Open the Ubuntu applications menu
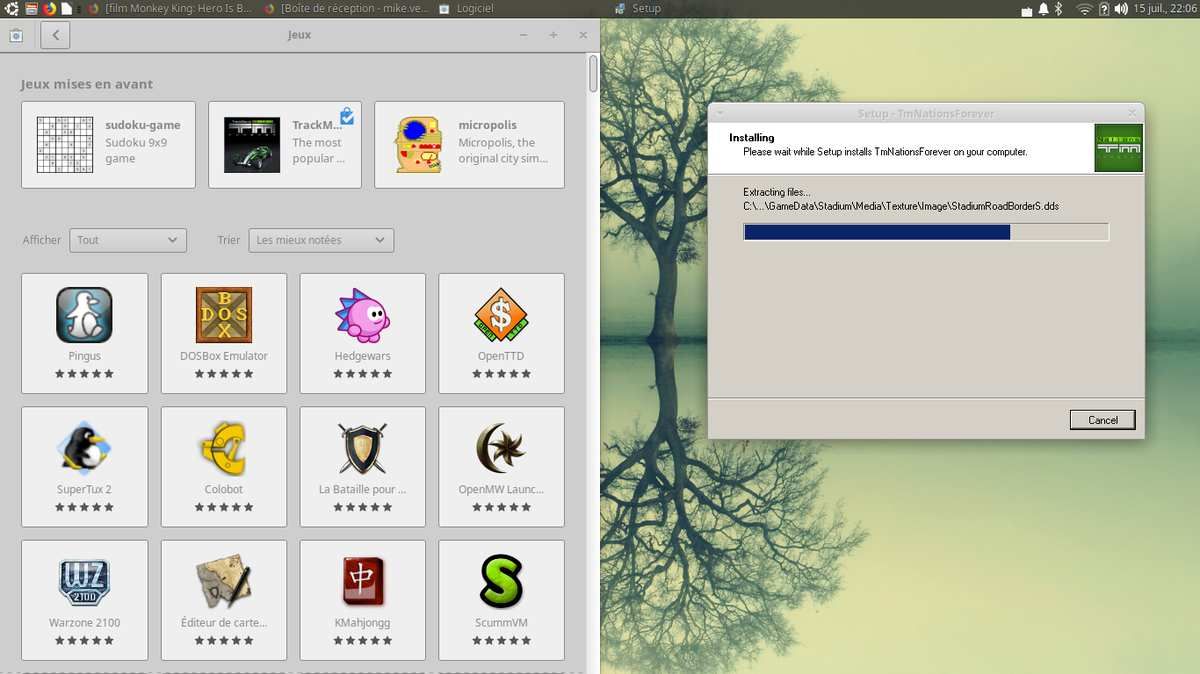Screen dimensions: 1200x674 click(10, 8)
